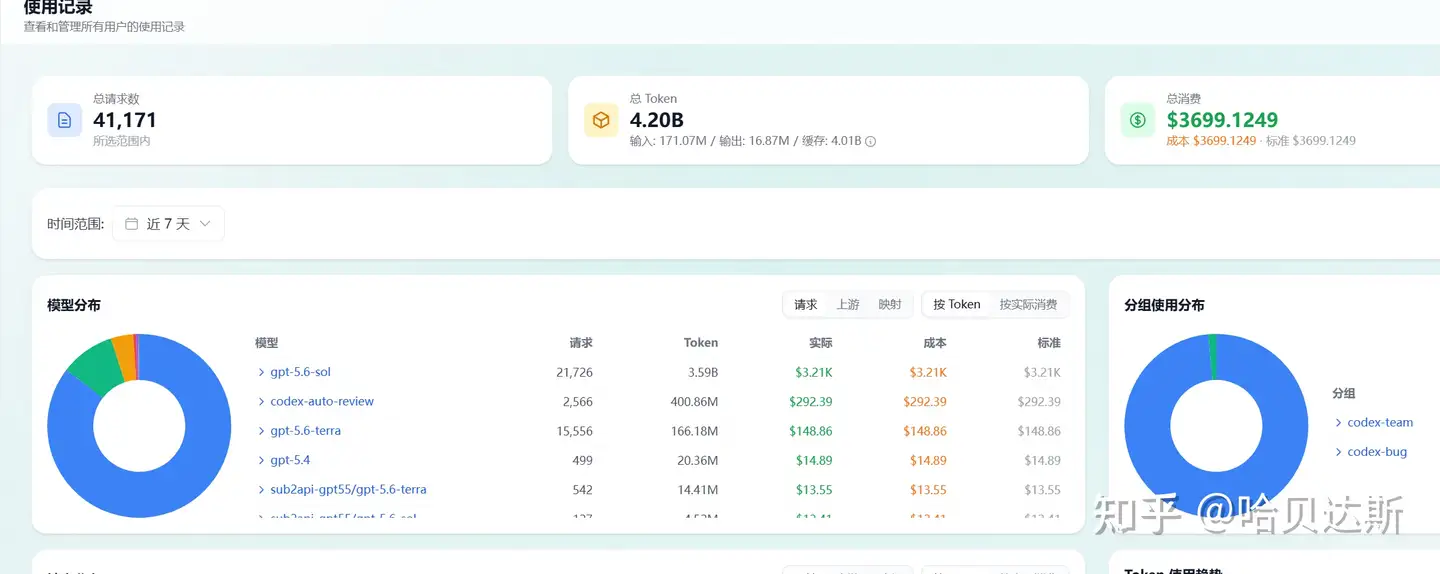Viewport: 1440px width, 574px height.
Task: Switch to the 请求 tab
Action: coord(806,305)
